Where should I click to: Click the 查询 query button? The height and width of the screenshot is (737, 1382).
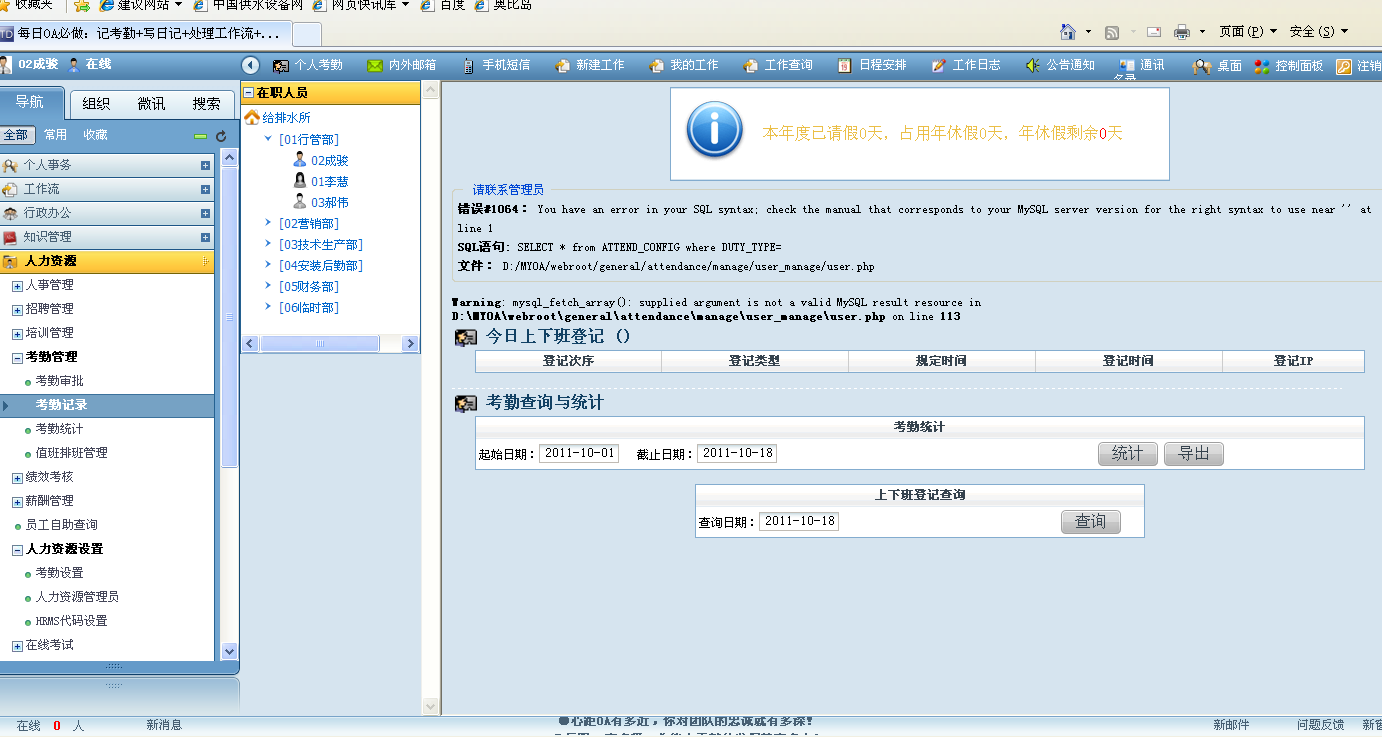pyautogui.click(x=1091, y=522)
